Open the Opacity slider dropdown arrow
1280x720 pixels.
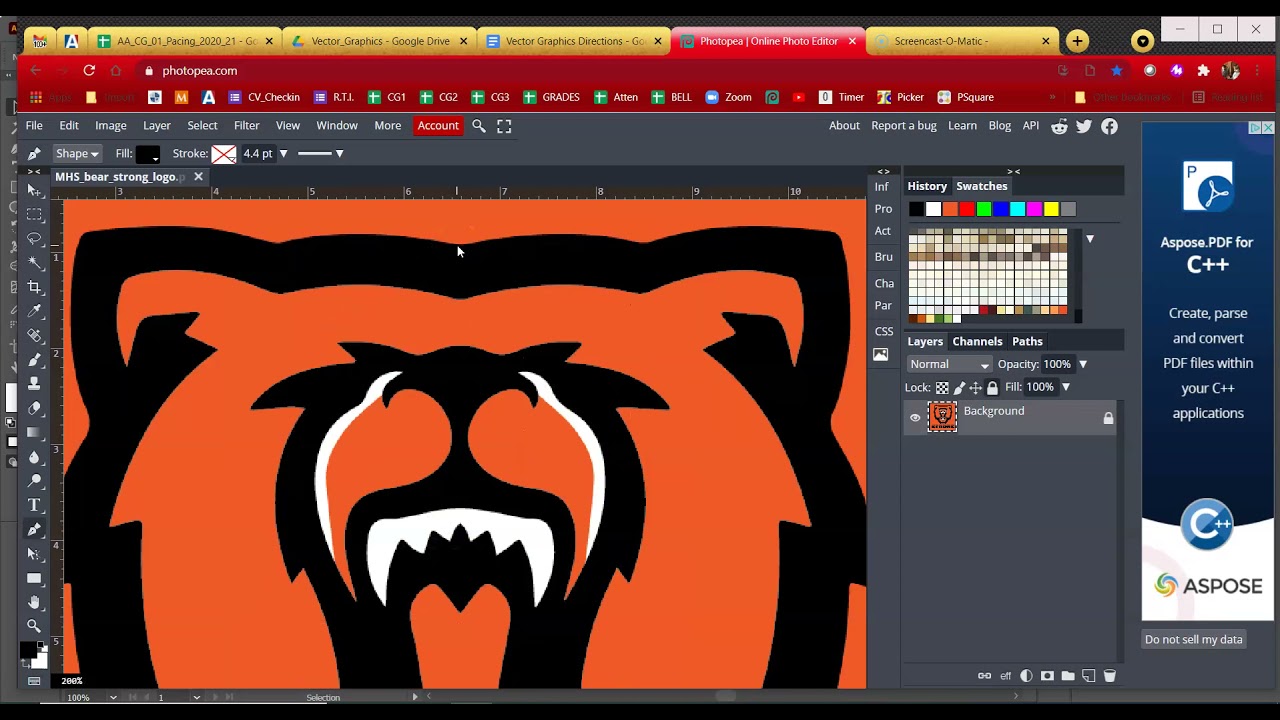pos(1082,365)
